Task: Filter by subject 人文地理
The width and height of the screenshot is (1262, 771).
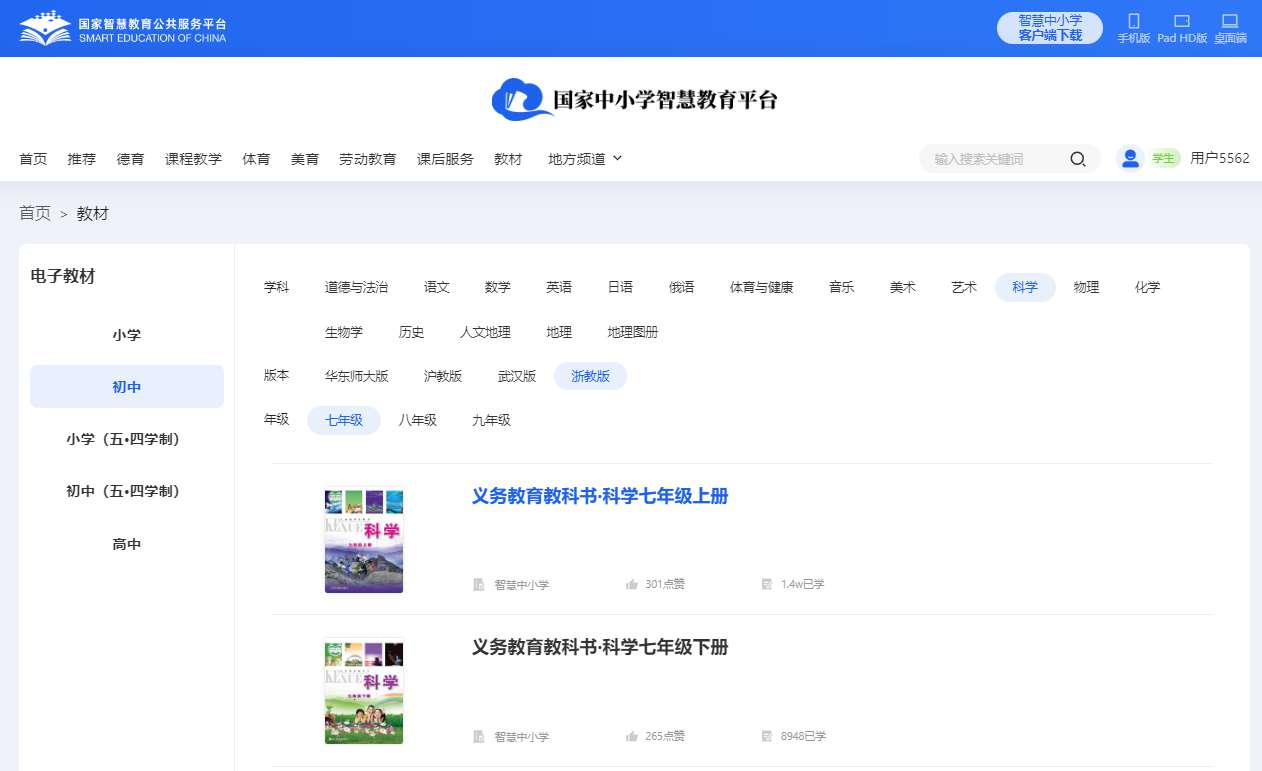Action: pos(486,332)
